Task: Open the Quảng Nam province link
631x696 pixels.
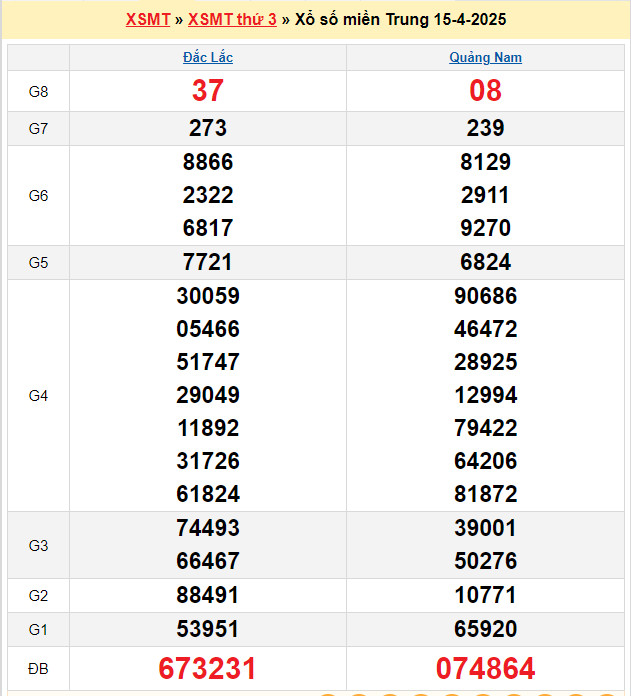Action: click(x=485, y=57)
